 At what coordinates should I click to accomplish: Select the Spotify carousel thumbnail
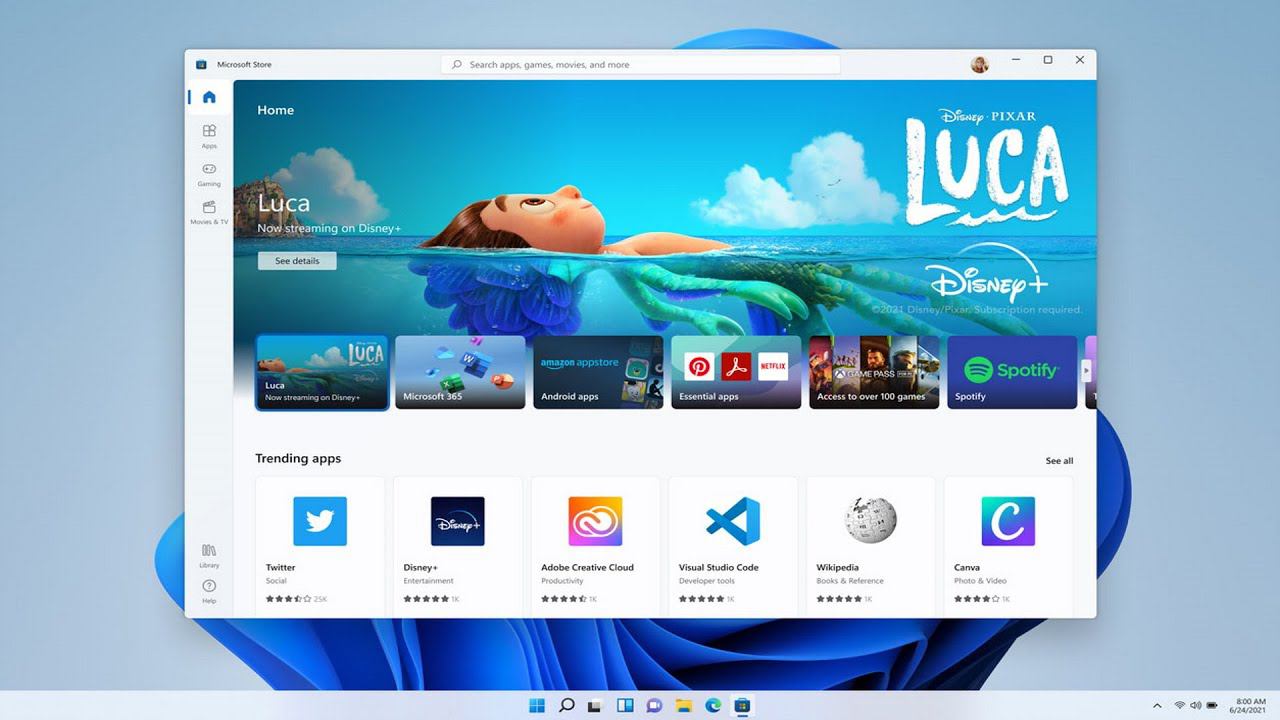point(1012,372)
